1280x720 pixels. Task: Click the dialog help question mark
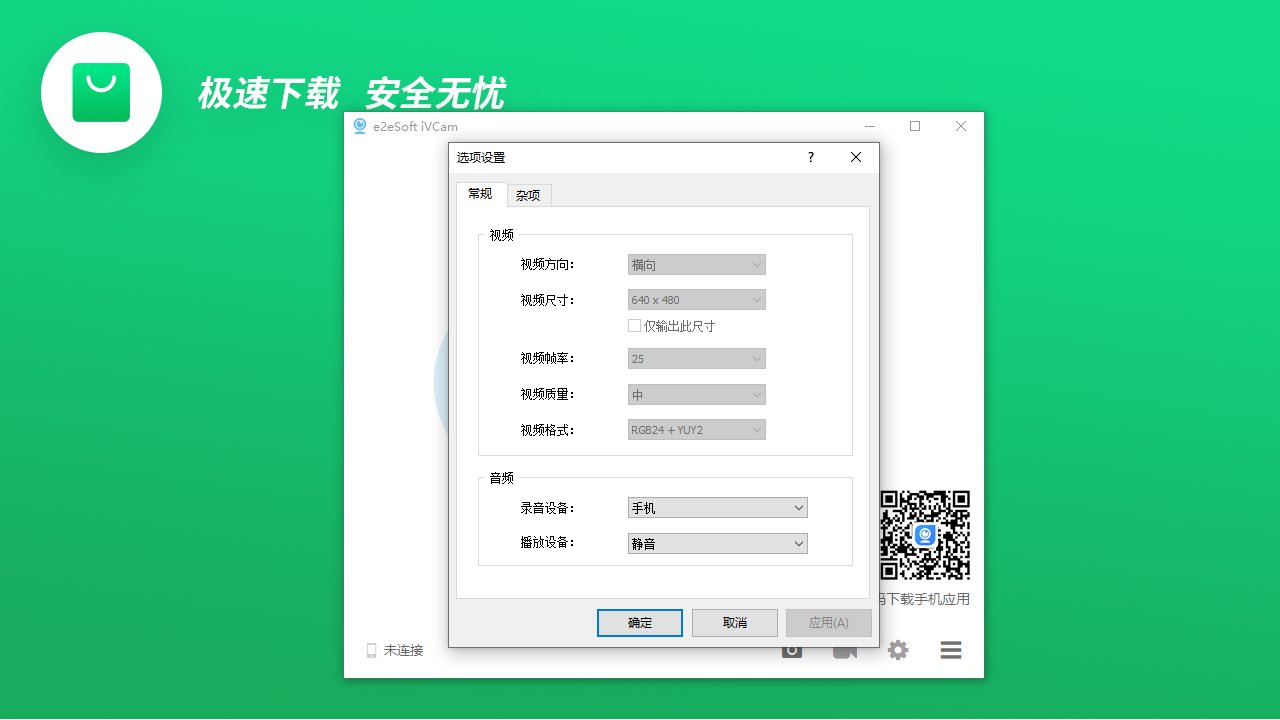pos(811,157)
